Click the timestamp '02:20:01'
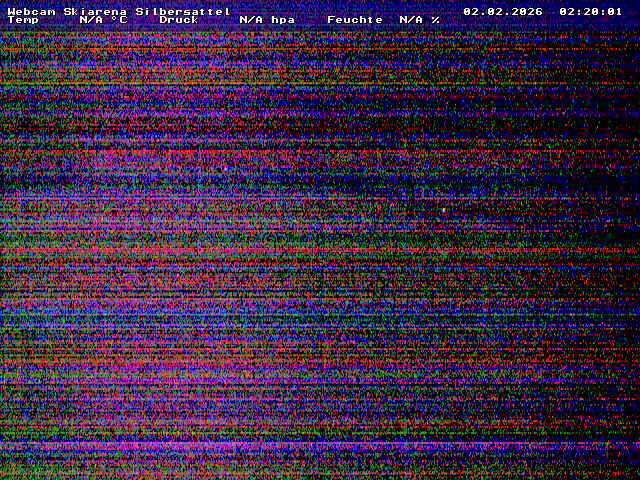 click(x=591, y=11)
